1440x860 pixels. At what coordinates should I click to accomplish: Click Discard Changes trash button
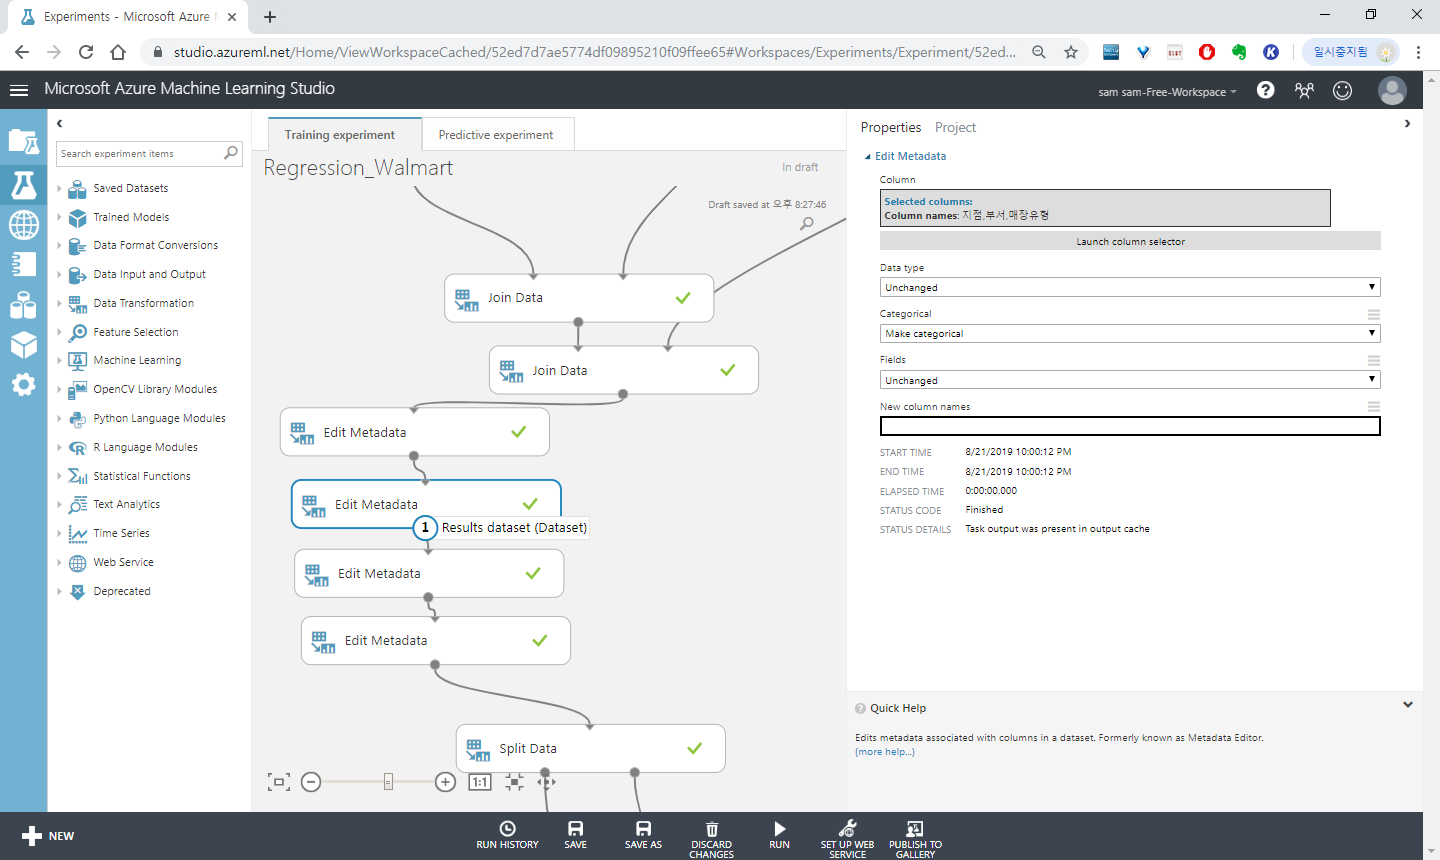[712, 839]
